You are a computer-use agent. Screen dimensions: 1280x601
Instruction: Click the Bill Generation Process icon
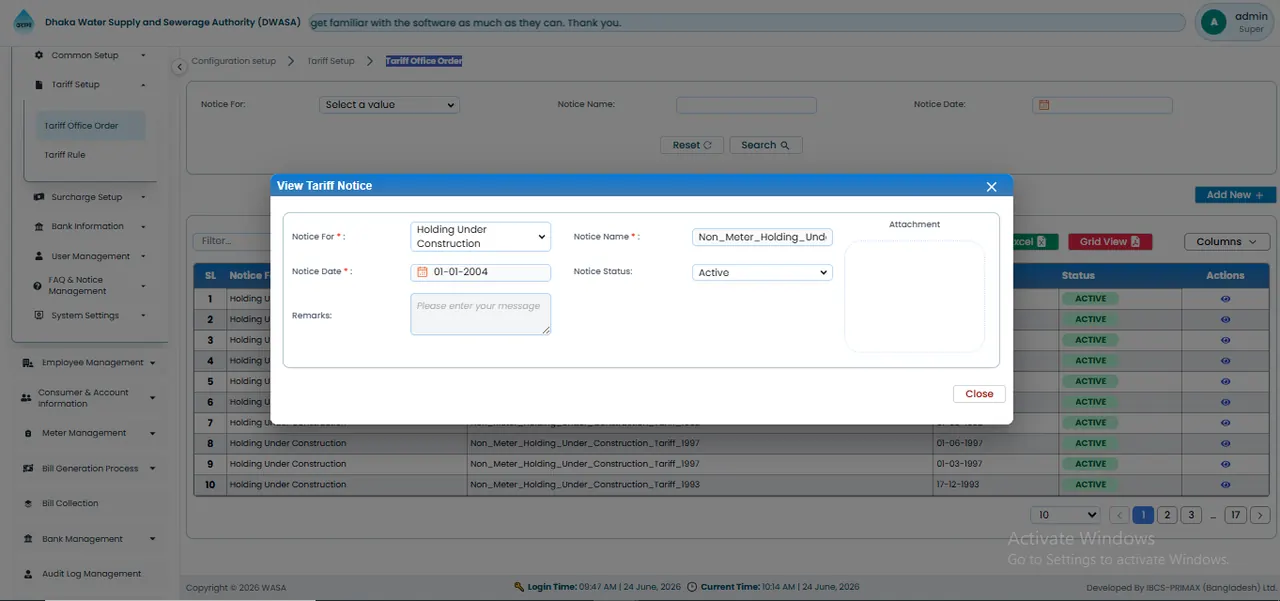pos(29,469)
